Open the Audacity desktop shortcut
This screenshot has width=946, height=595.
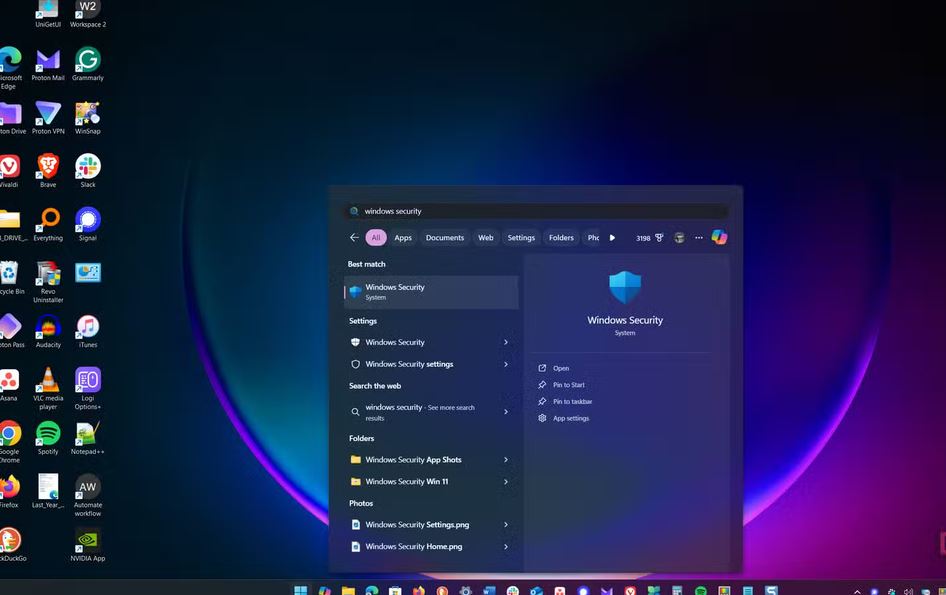click(x=48, y=331)
